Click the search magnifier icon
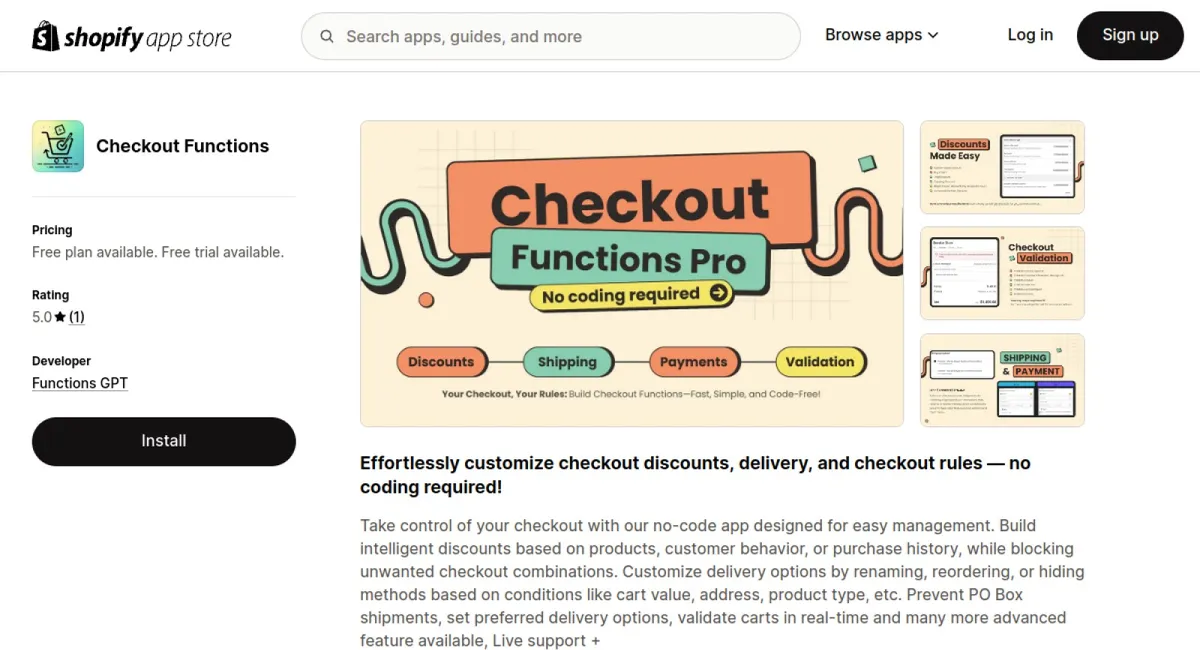The image size is (1200, 650). [327, 37]
